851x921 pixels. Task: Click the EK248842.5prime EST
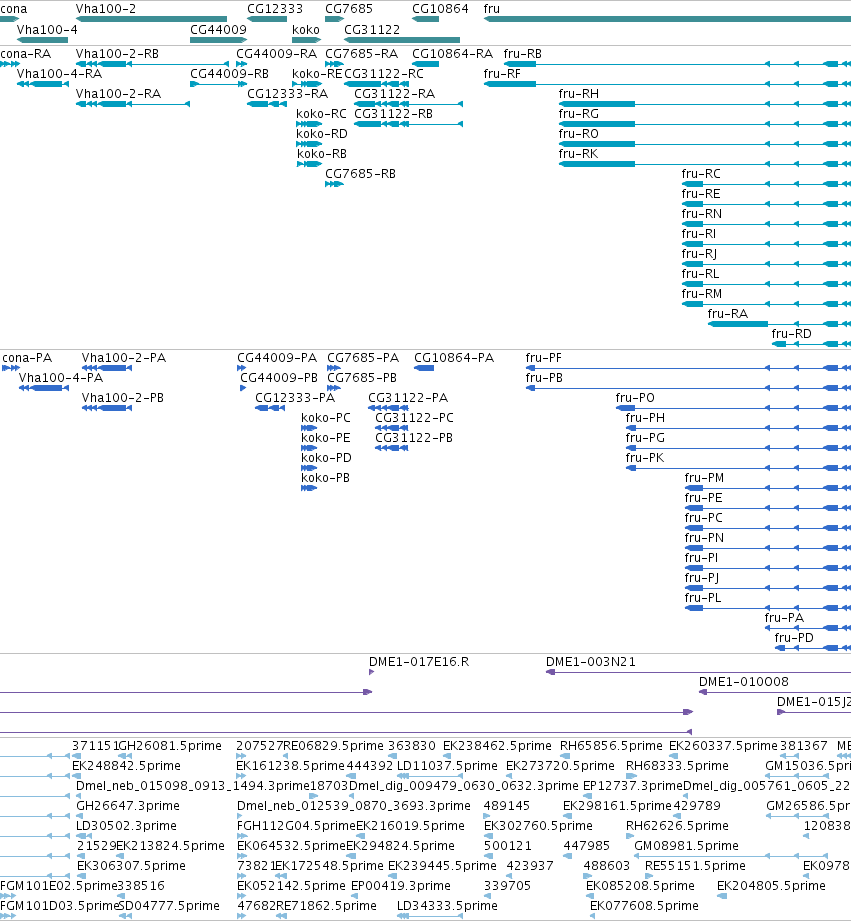coord(76,776)
